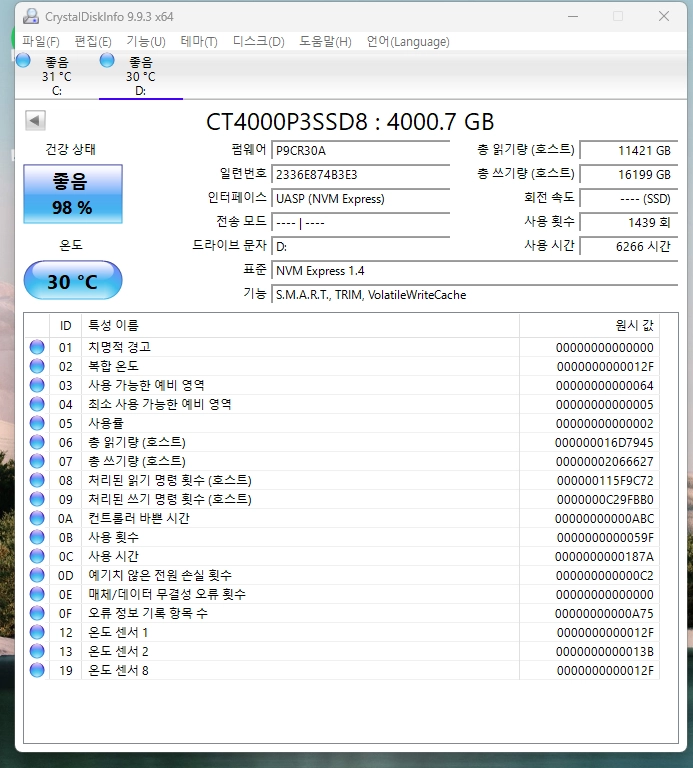The width and height of the screenshot is (693, 768).
Task: Click the features field S.M.A.R.T., TRIM, VolatileWriteCache
Action: 475,294
